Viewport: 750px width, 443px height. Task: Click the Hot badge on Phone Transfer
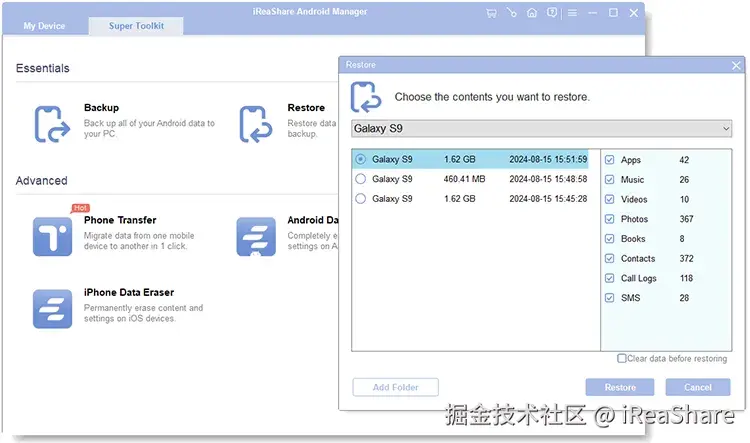pos(80,208)
